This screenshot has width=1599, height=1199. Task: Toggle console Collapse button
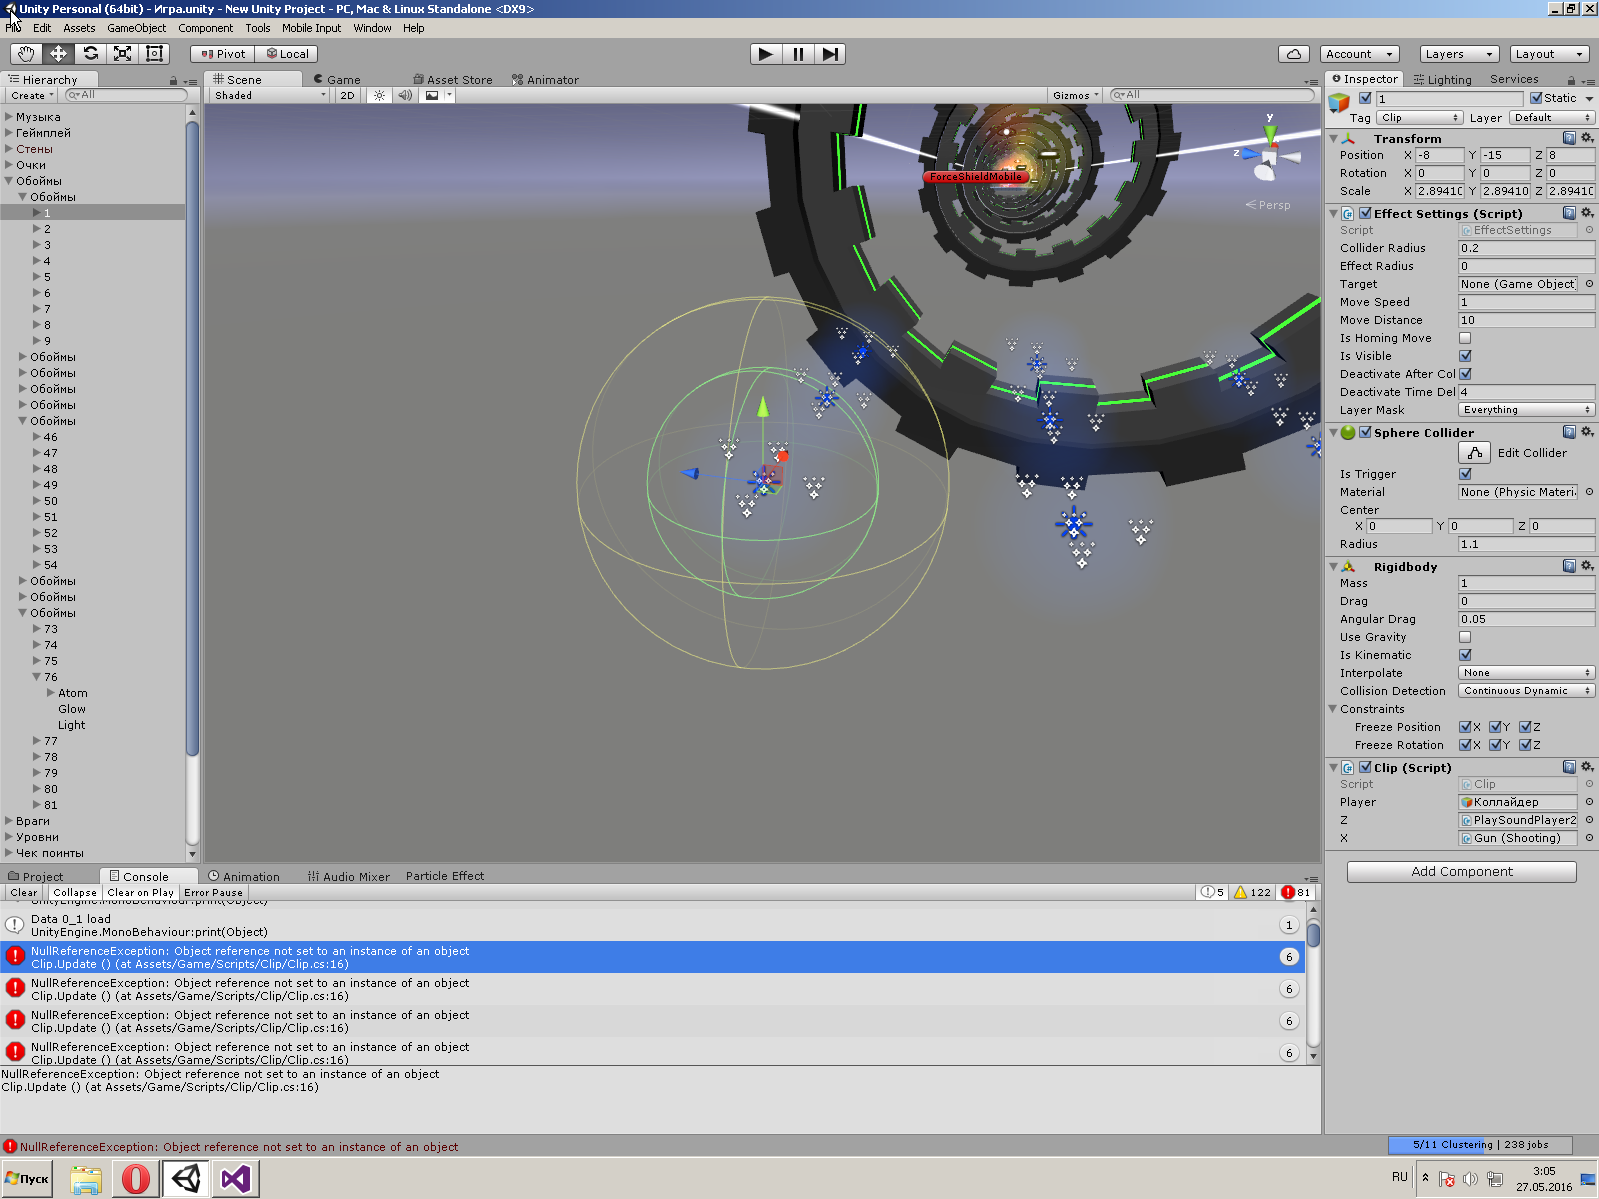click(x=75, y=892)
